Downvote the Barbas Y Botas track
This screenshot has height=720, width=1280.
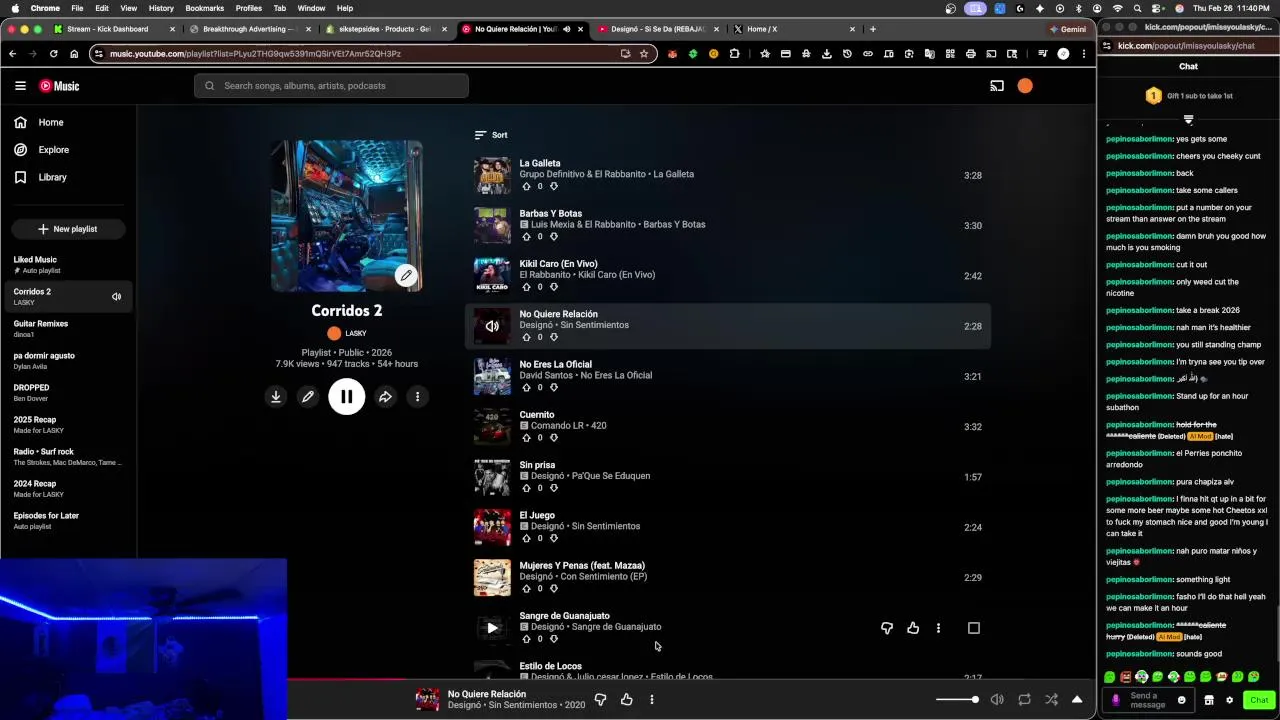click(554, 237)
